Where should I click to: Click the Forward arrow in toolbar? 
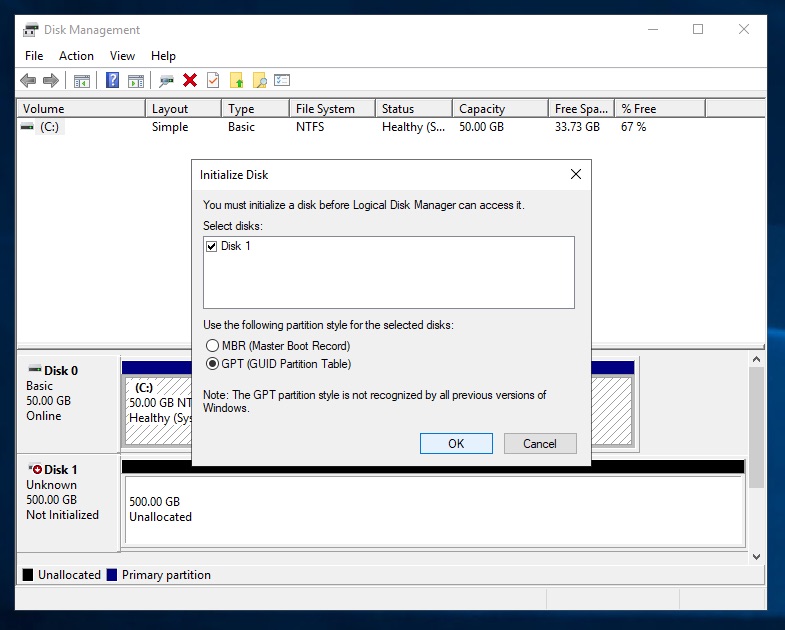tap(50, 81)
